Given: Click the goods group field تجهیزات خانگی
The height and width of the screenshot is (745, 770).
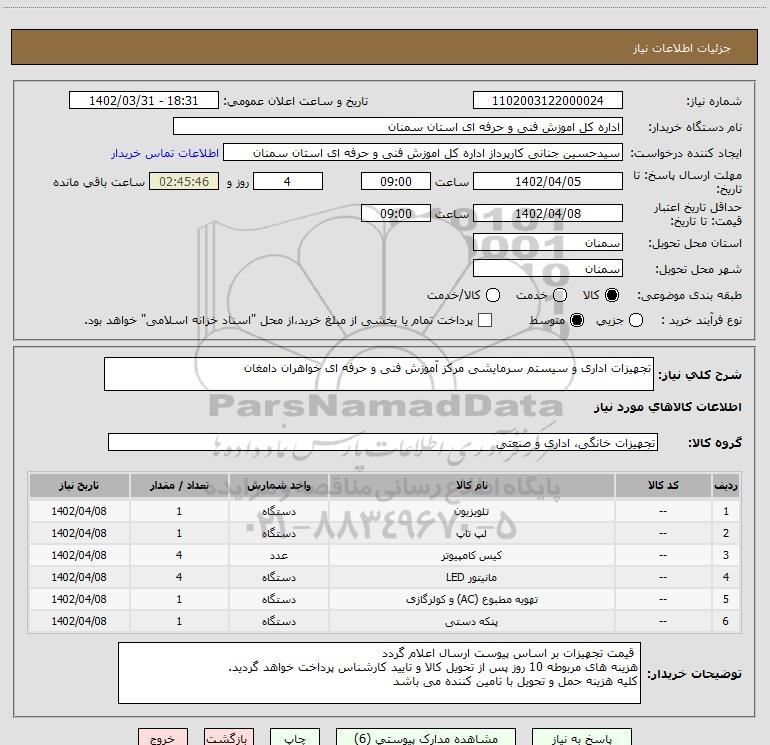Looking at the screenshot, I should pyautogui.click(x=383, y=442).
